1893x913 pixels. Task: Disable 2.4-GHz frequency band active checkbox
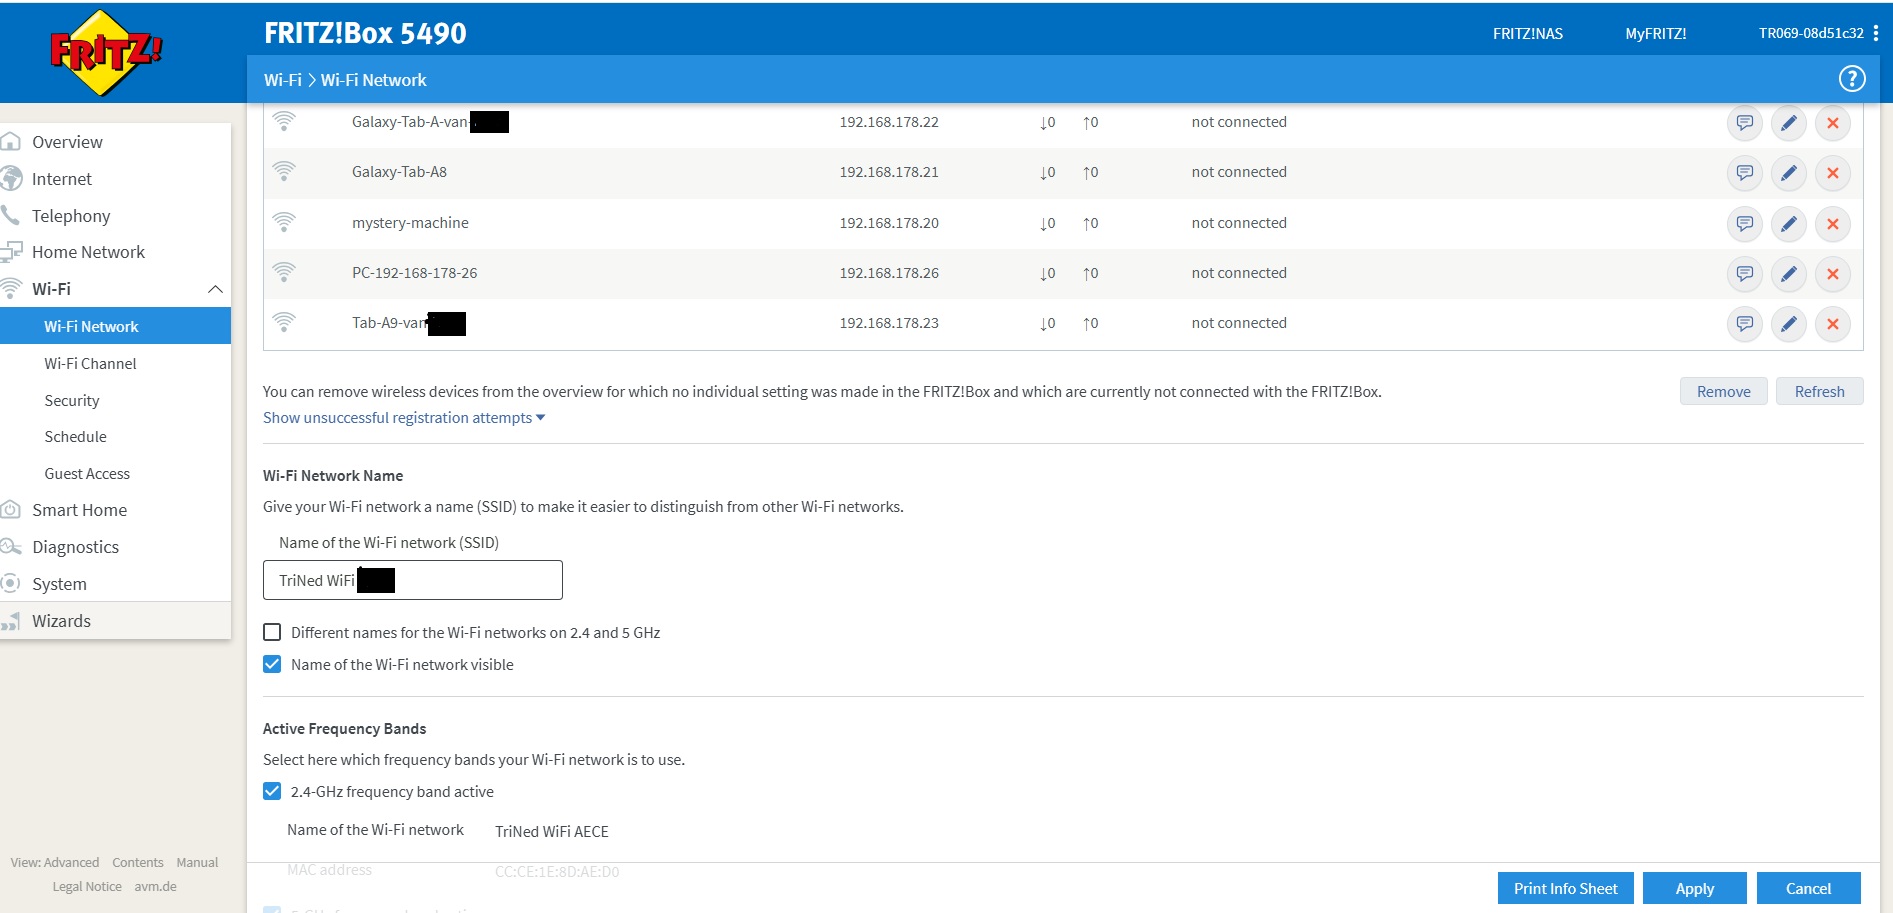point(272,791)
